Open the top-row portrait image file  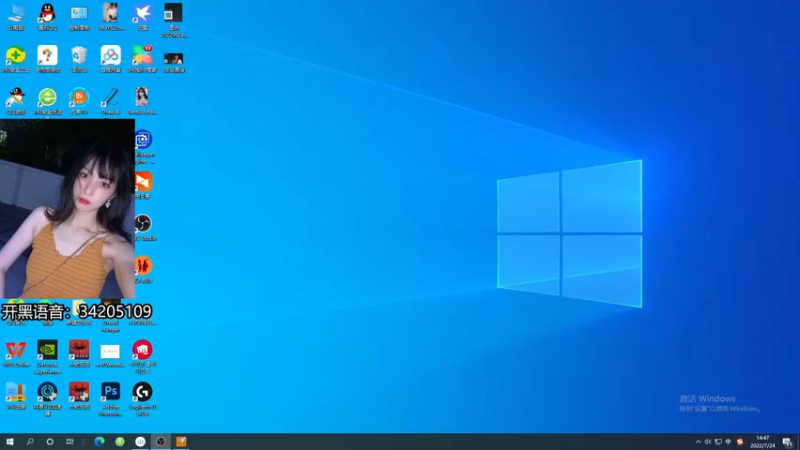(111, 17)
